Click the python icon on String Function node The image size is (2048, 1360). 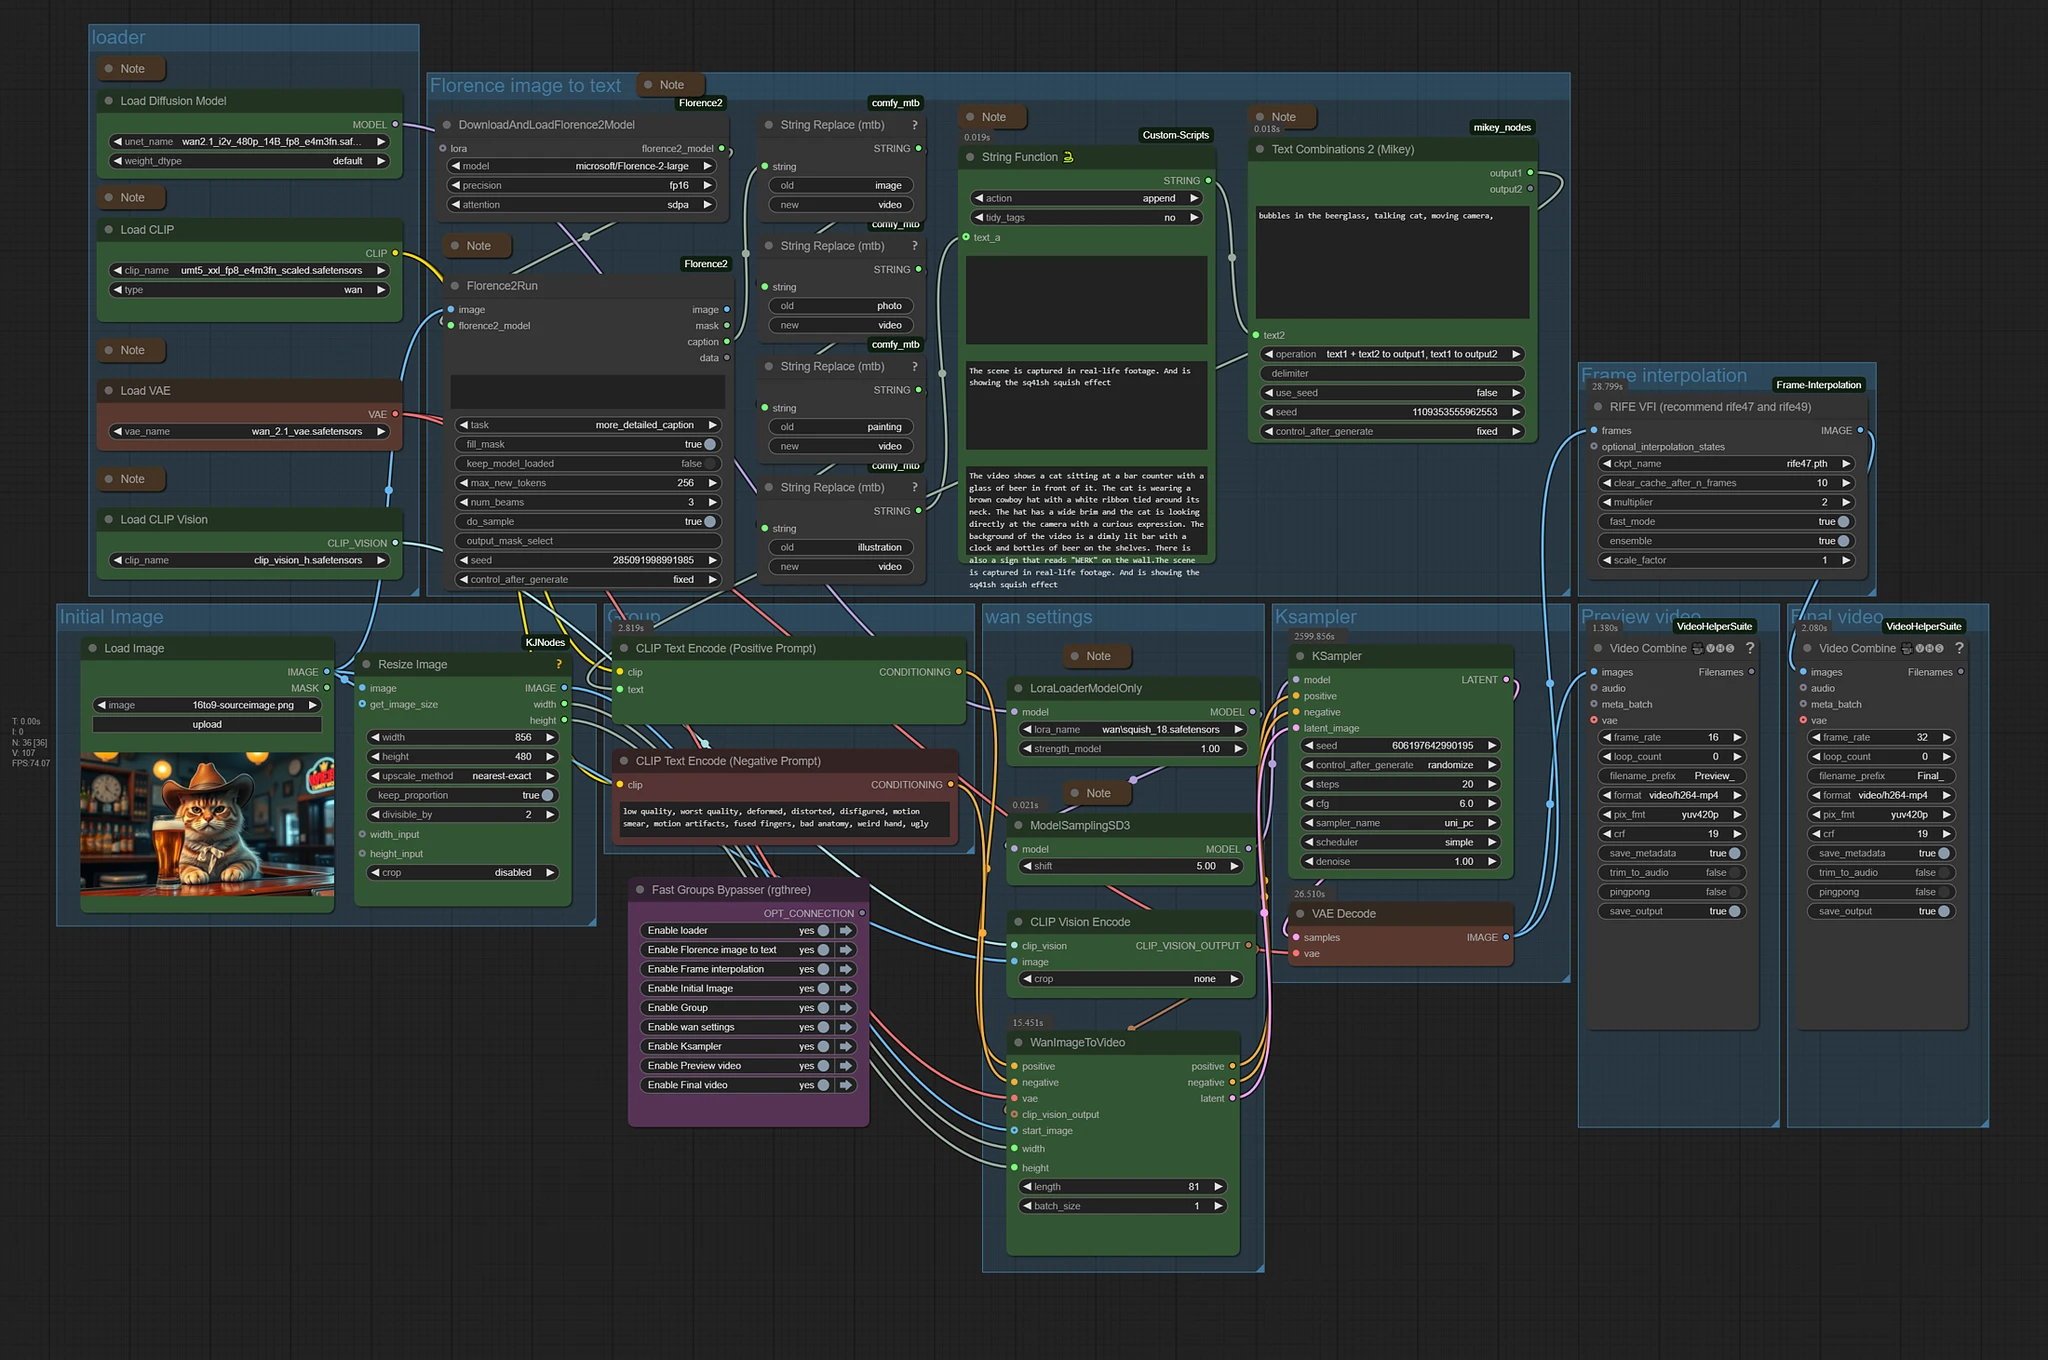[1068, 157]
